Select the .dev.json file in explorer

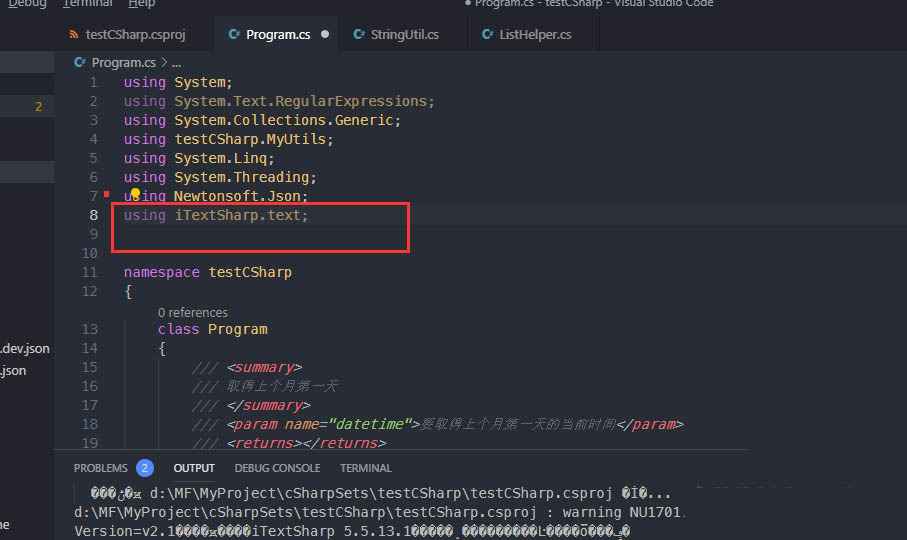tap(25, 348)
